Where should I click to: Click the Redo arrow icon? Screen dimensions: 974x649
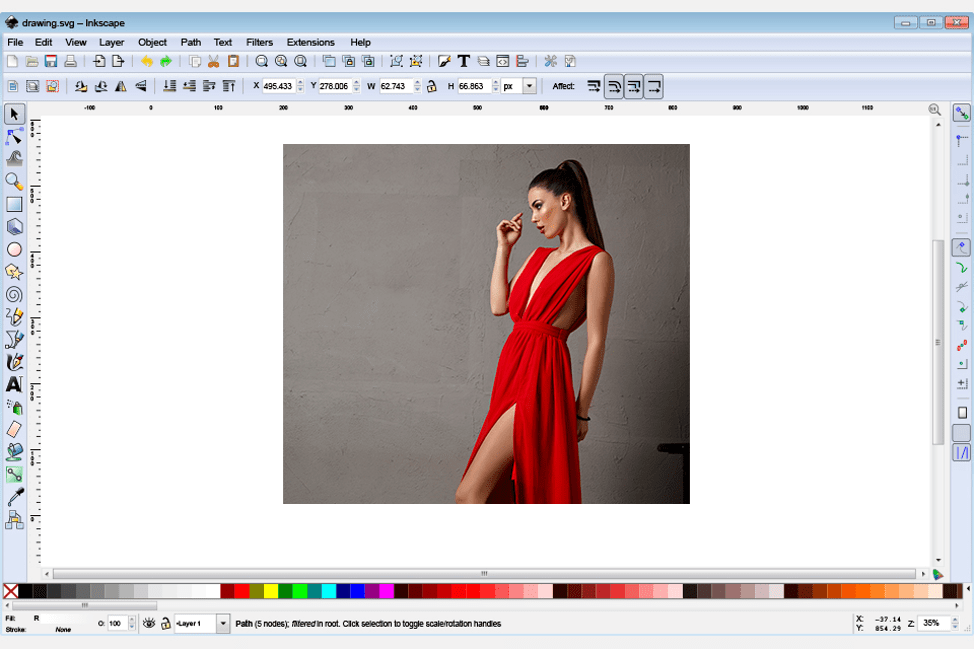pos(166,61)
